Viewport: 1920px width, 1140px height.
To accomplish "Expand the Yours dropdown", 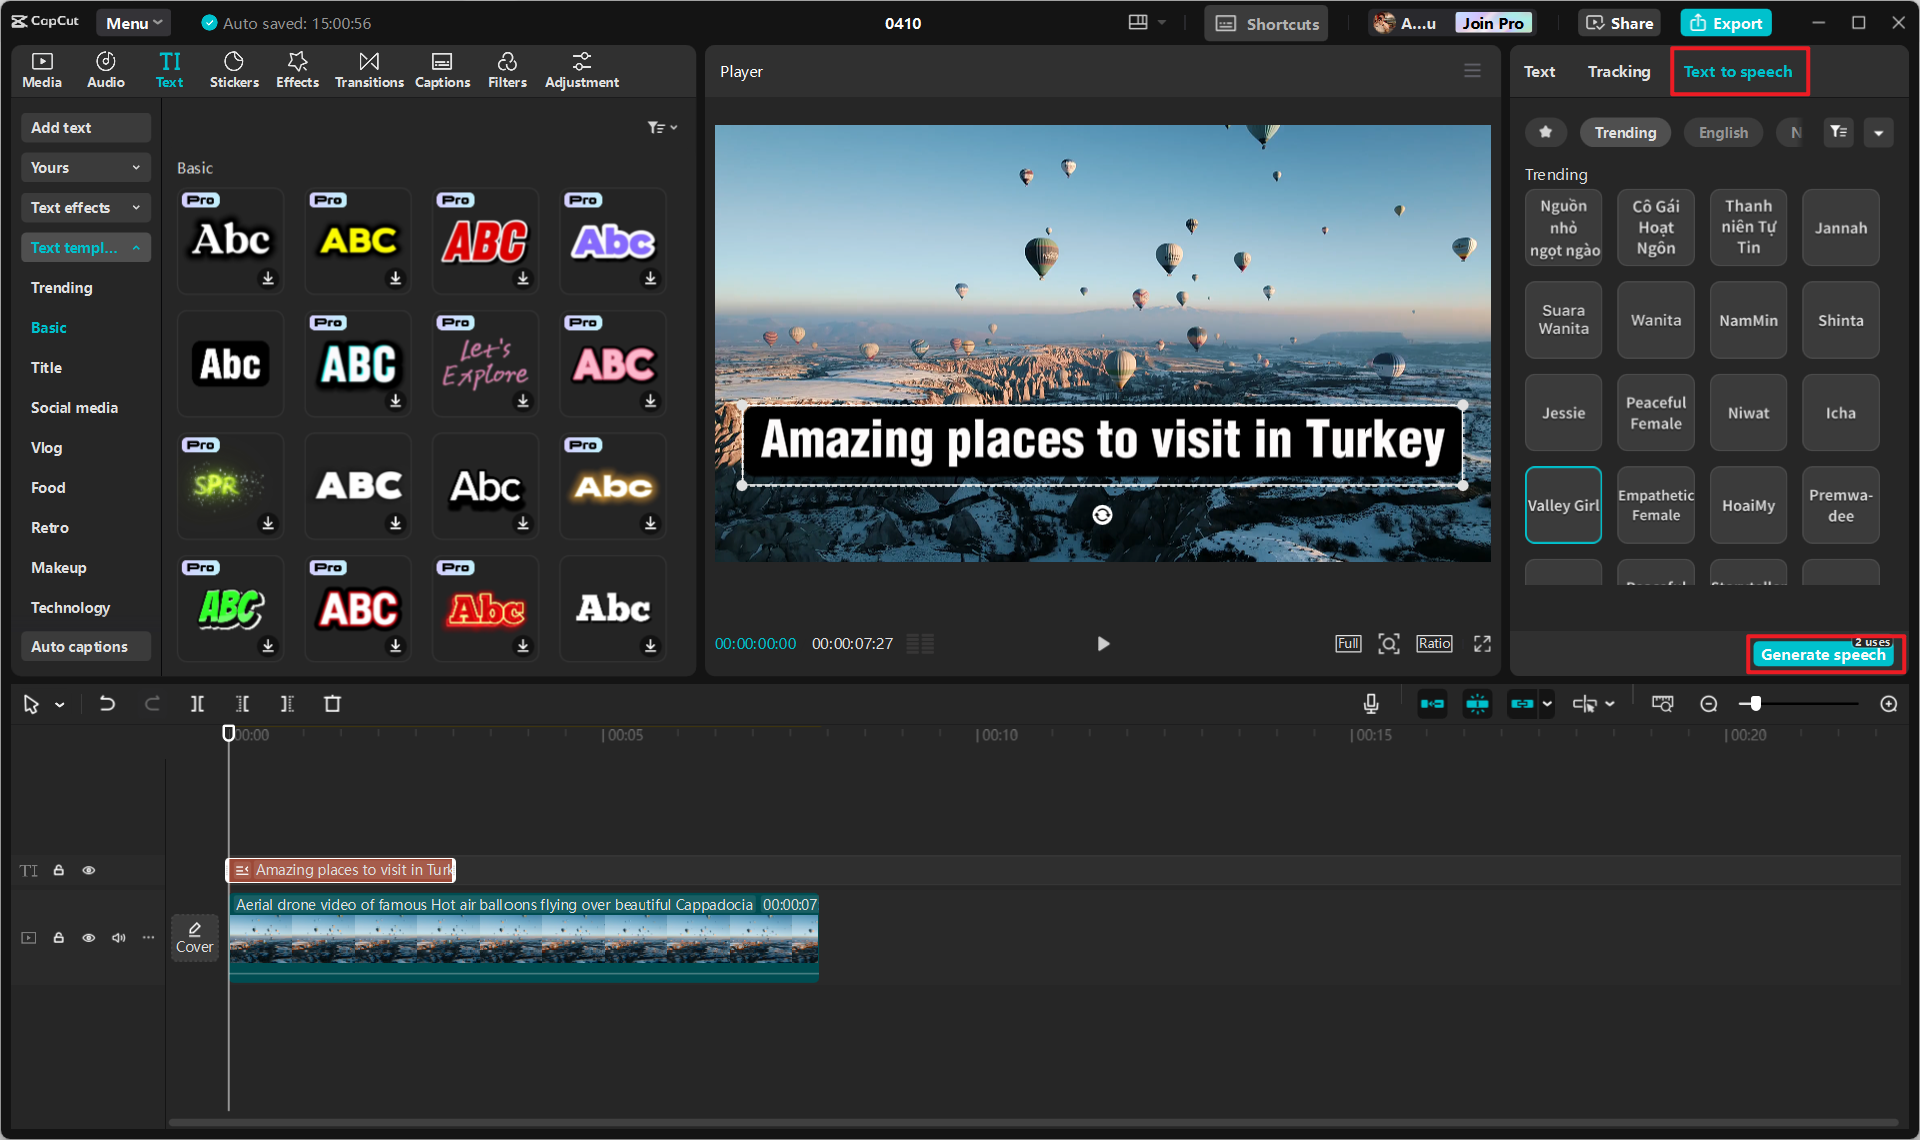I will coord(85,168).
